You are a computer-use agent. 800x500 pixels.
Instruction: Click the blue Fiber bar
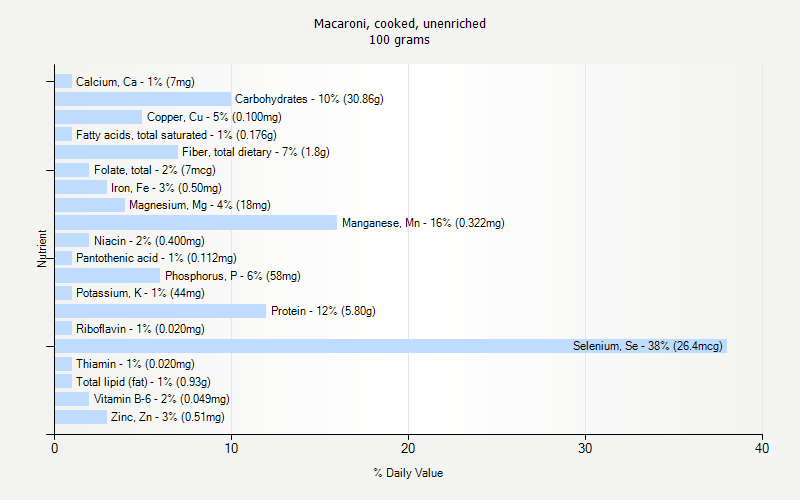(x=117, y=152)
